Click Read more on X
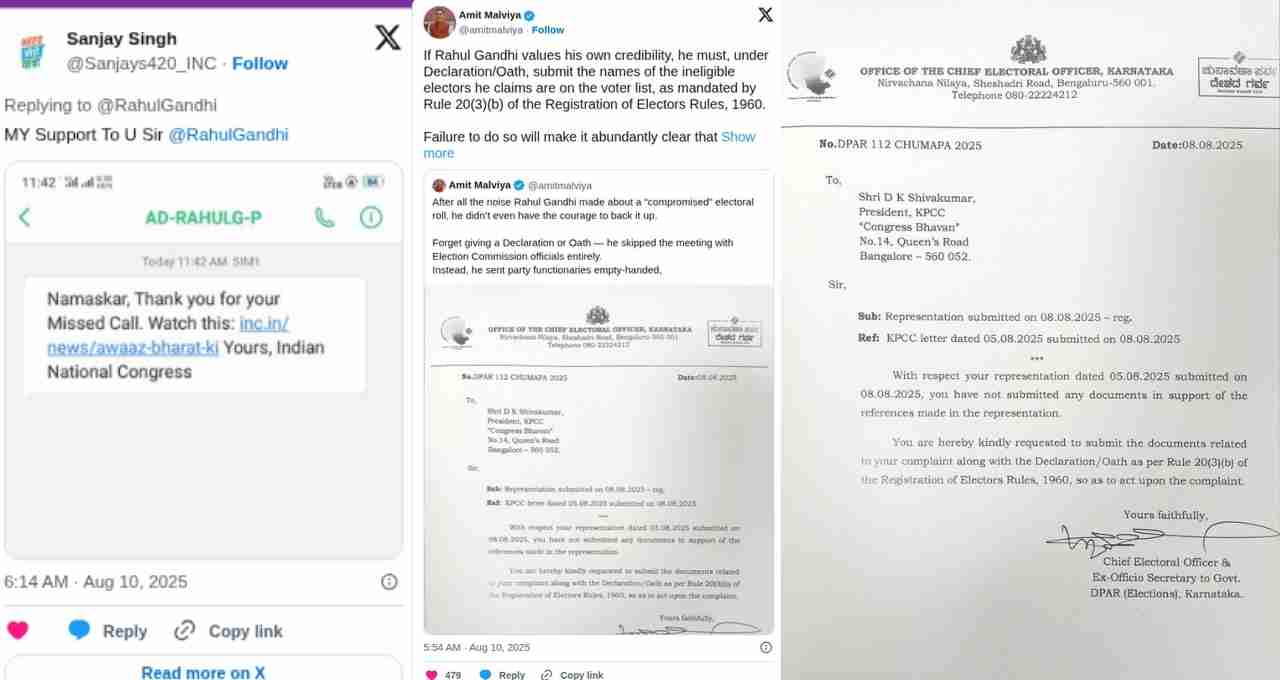 [203, 672]
